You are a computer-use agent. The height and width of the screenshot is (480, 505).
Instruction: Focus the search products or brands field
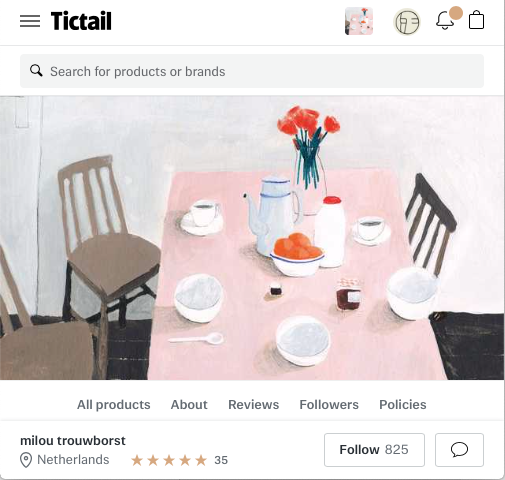252,71
